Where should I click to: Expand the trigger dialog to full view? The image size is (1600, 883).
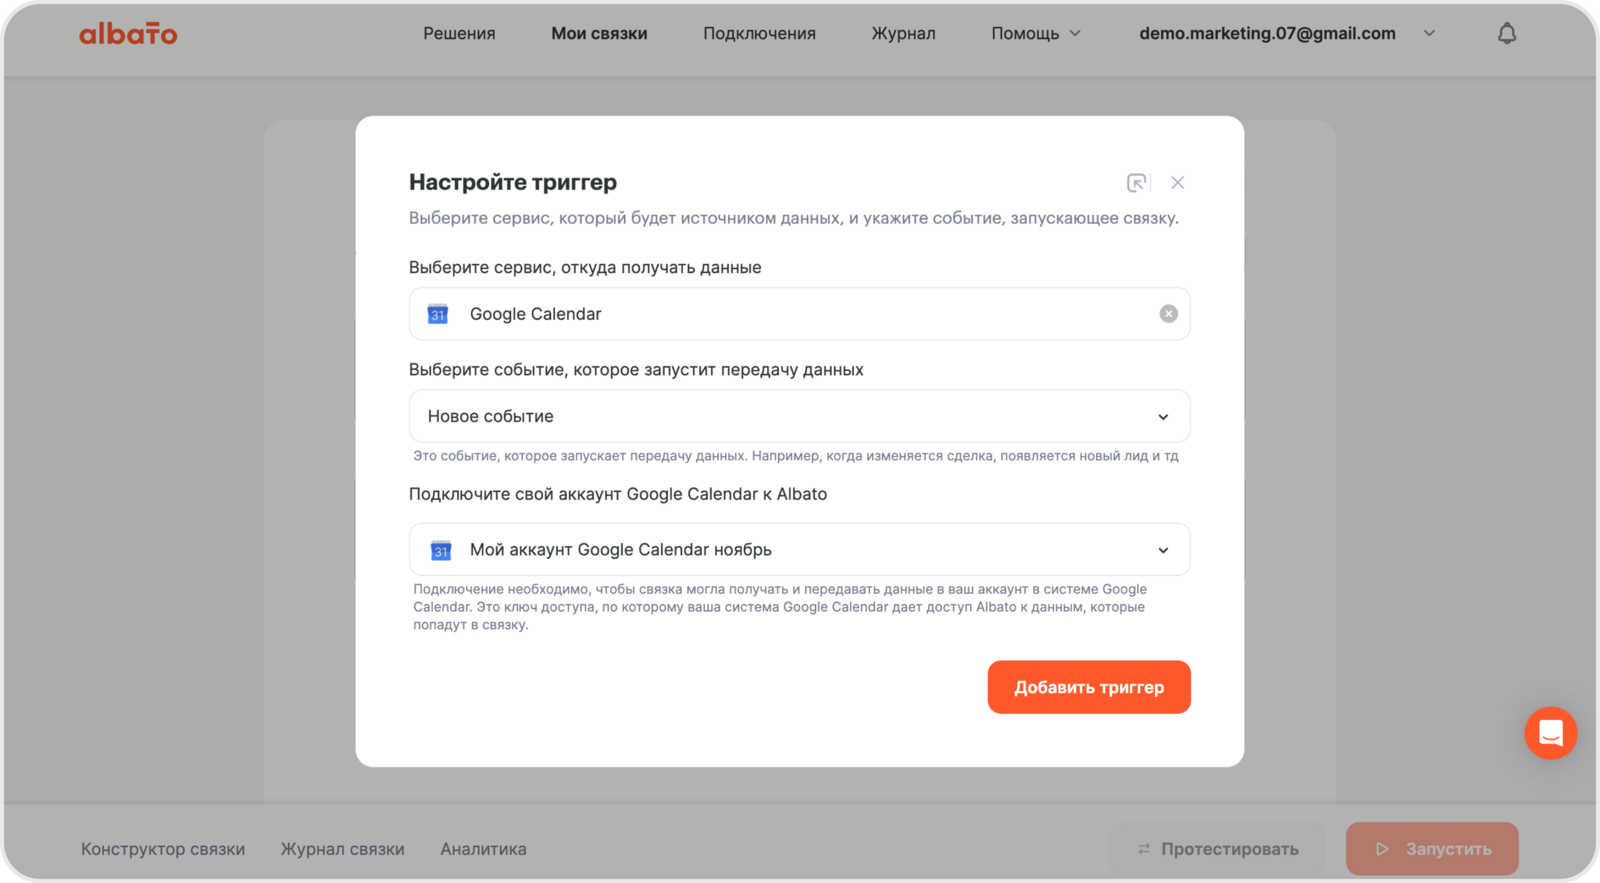click(1136, 183)
